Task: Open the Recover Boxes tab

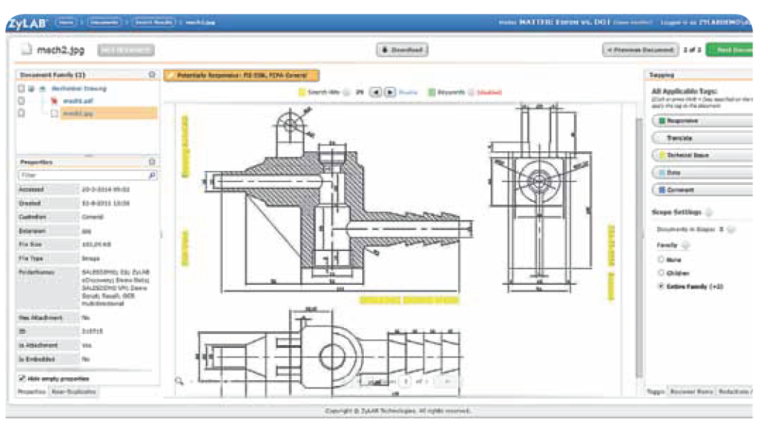Action: tap(694, 391)
